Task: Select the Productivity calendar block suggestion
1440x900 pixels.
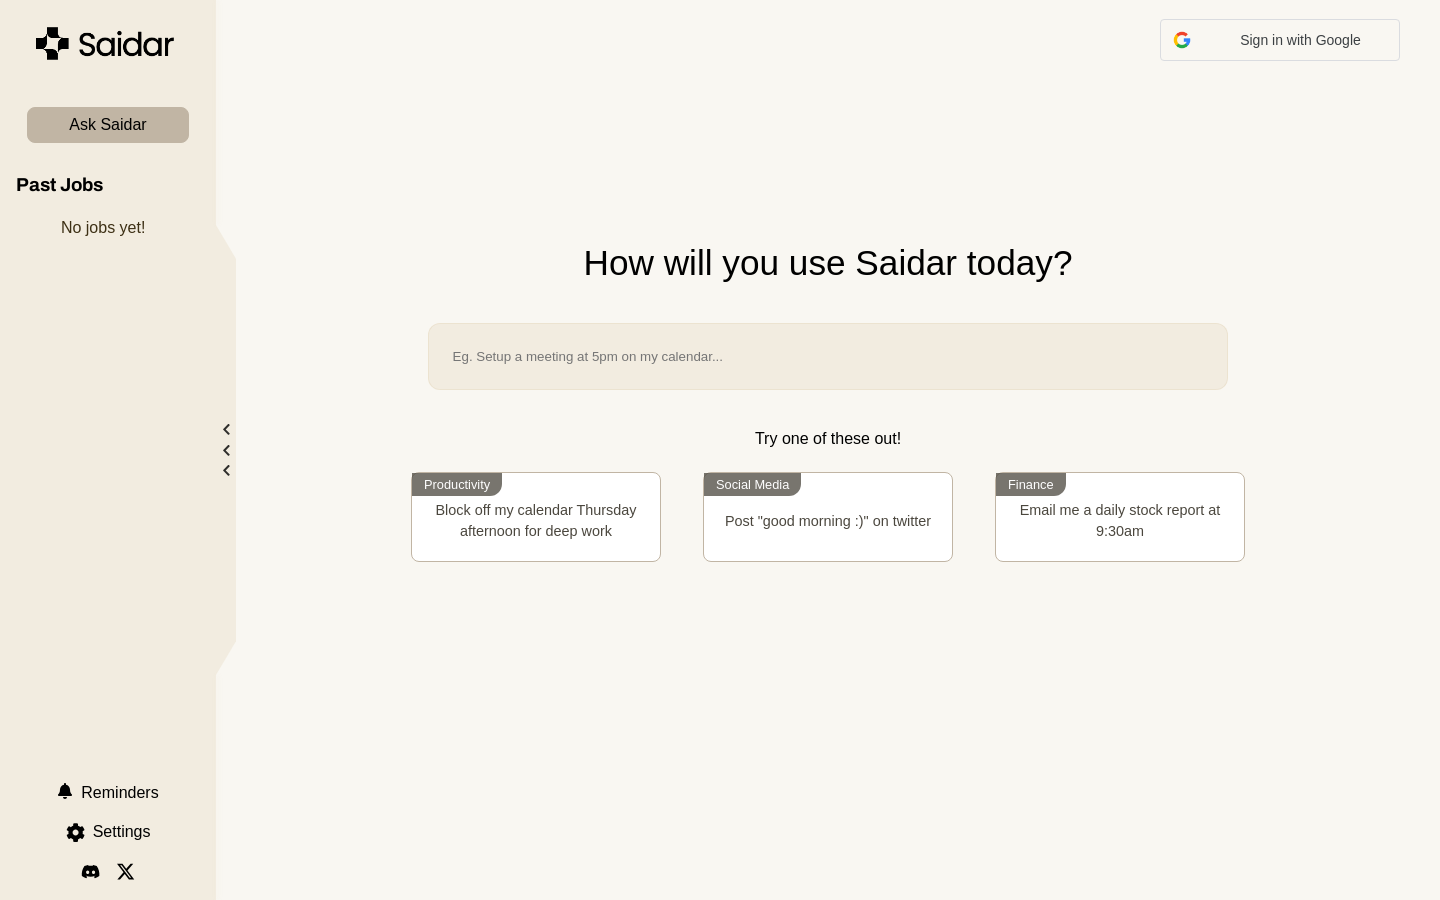Action: click(x=536, y=517)
